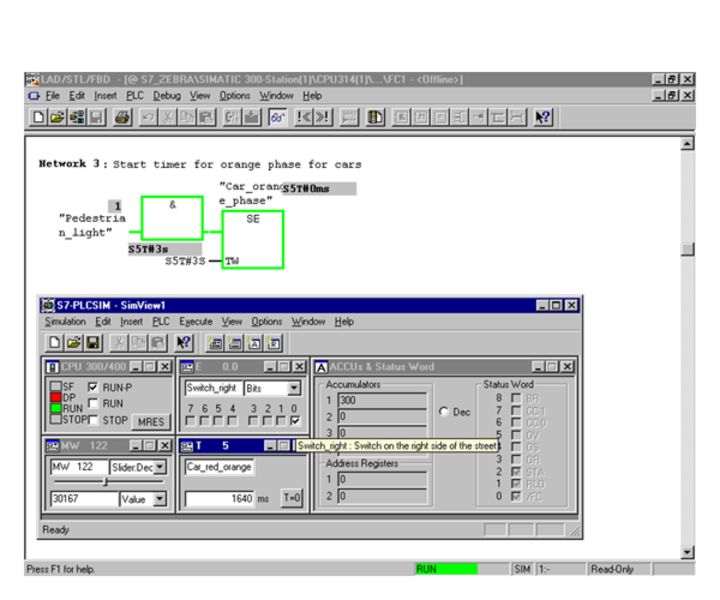Screen dimensions: 720x600
Task: Click Save icon in LAD/STL/FBD toolbar
Action: coord(96,118)
